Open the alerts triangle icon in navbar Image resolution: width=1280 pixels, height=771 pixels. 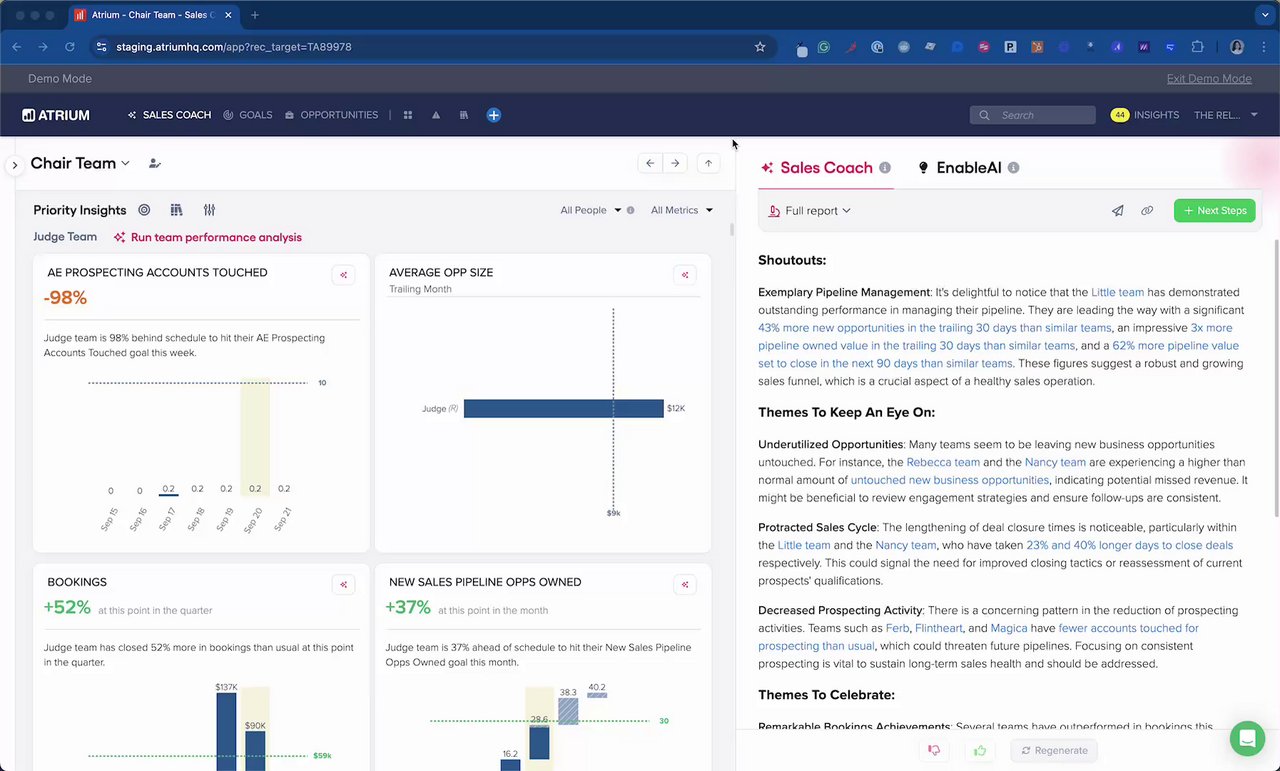point(436,115)
